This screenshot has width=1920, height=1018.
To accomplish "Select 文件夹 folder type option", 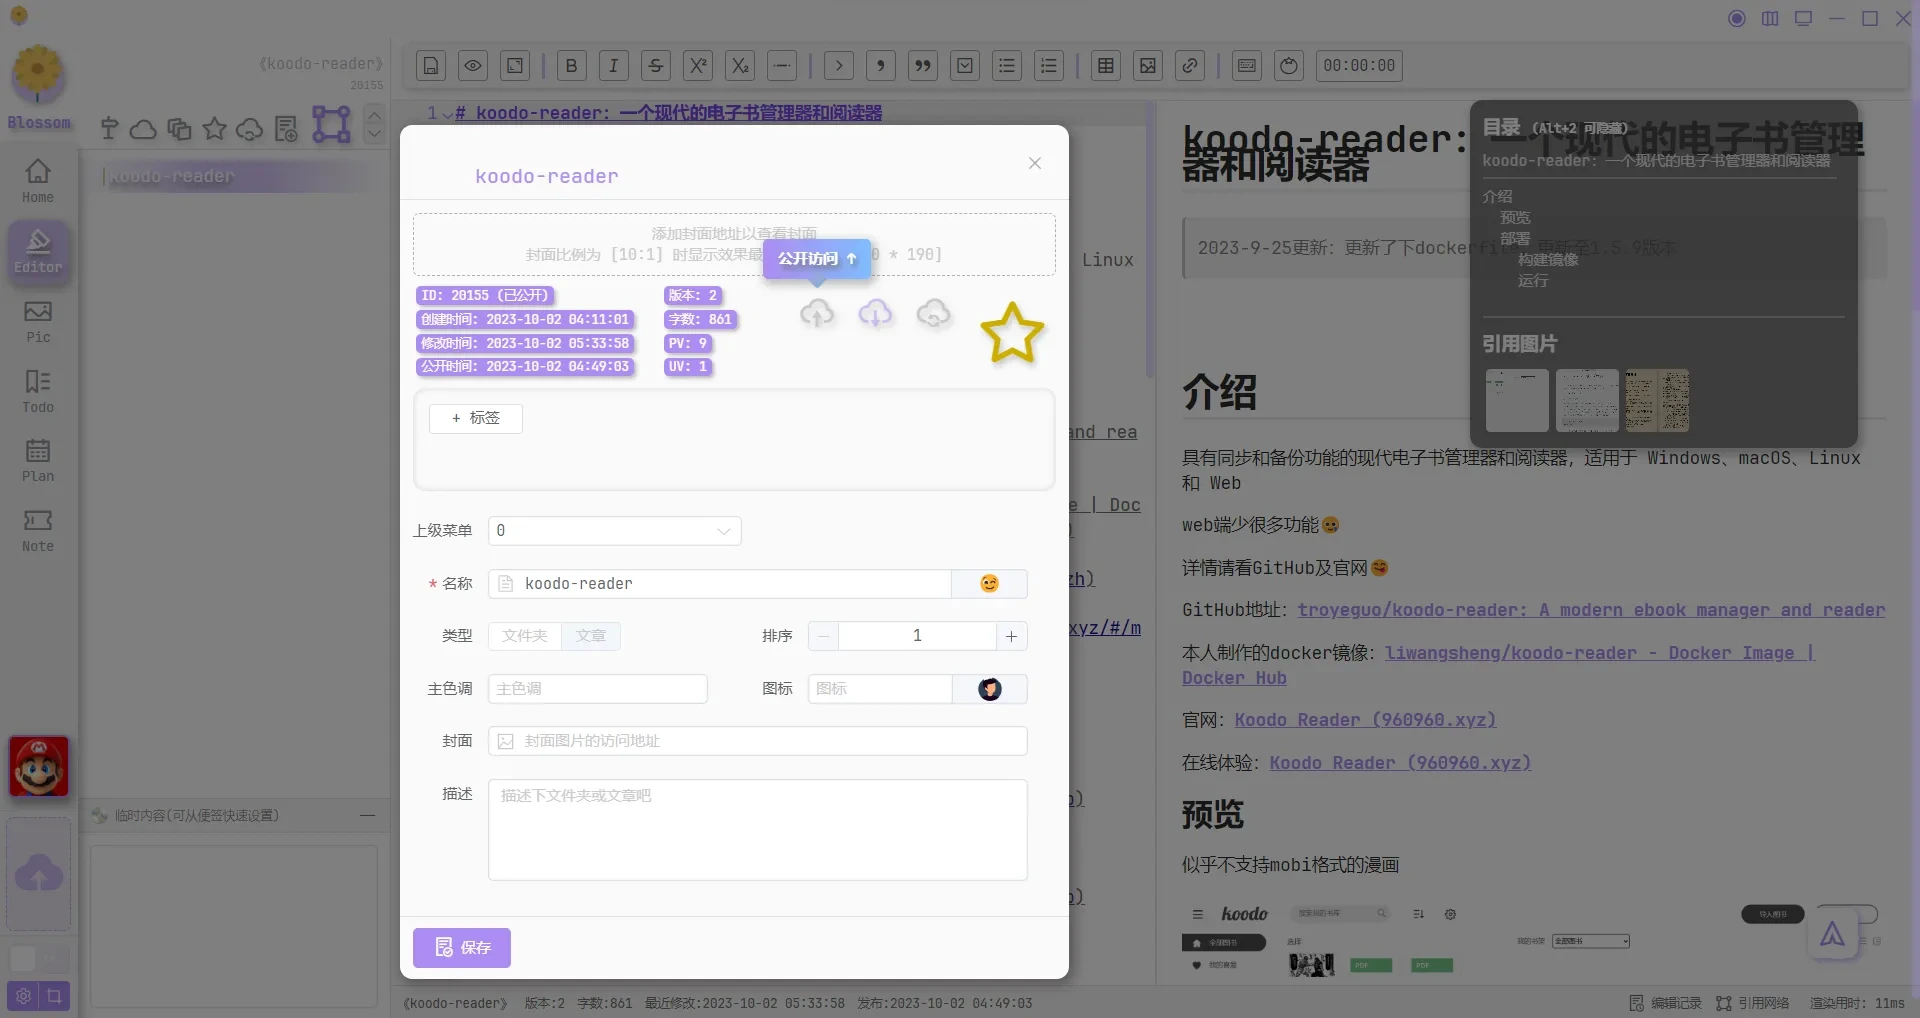I will point(525,636).
